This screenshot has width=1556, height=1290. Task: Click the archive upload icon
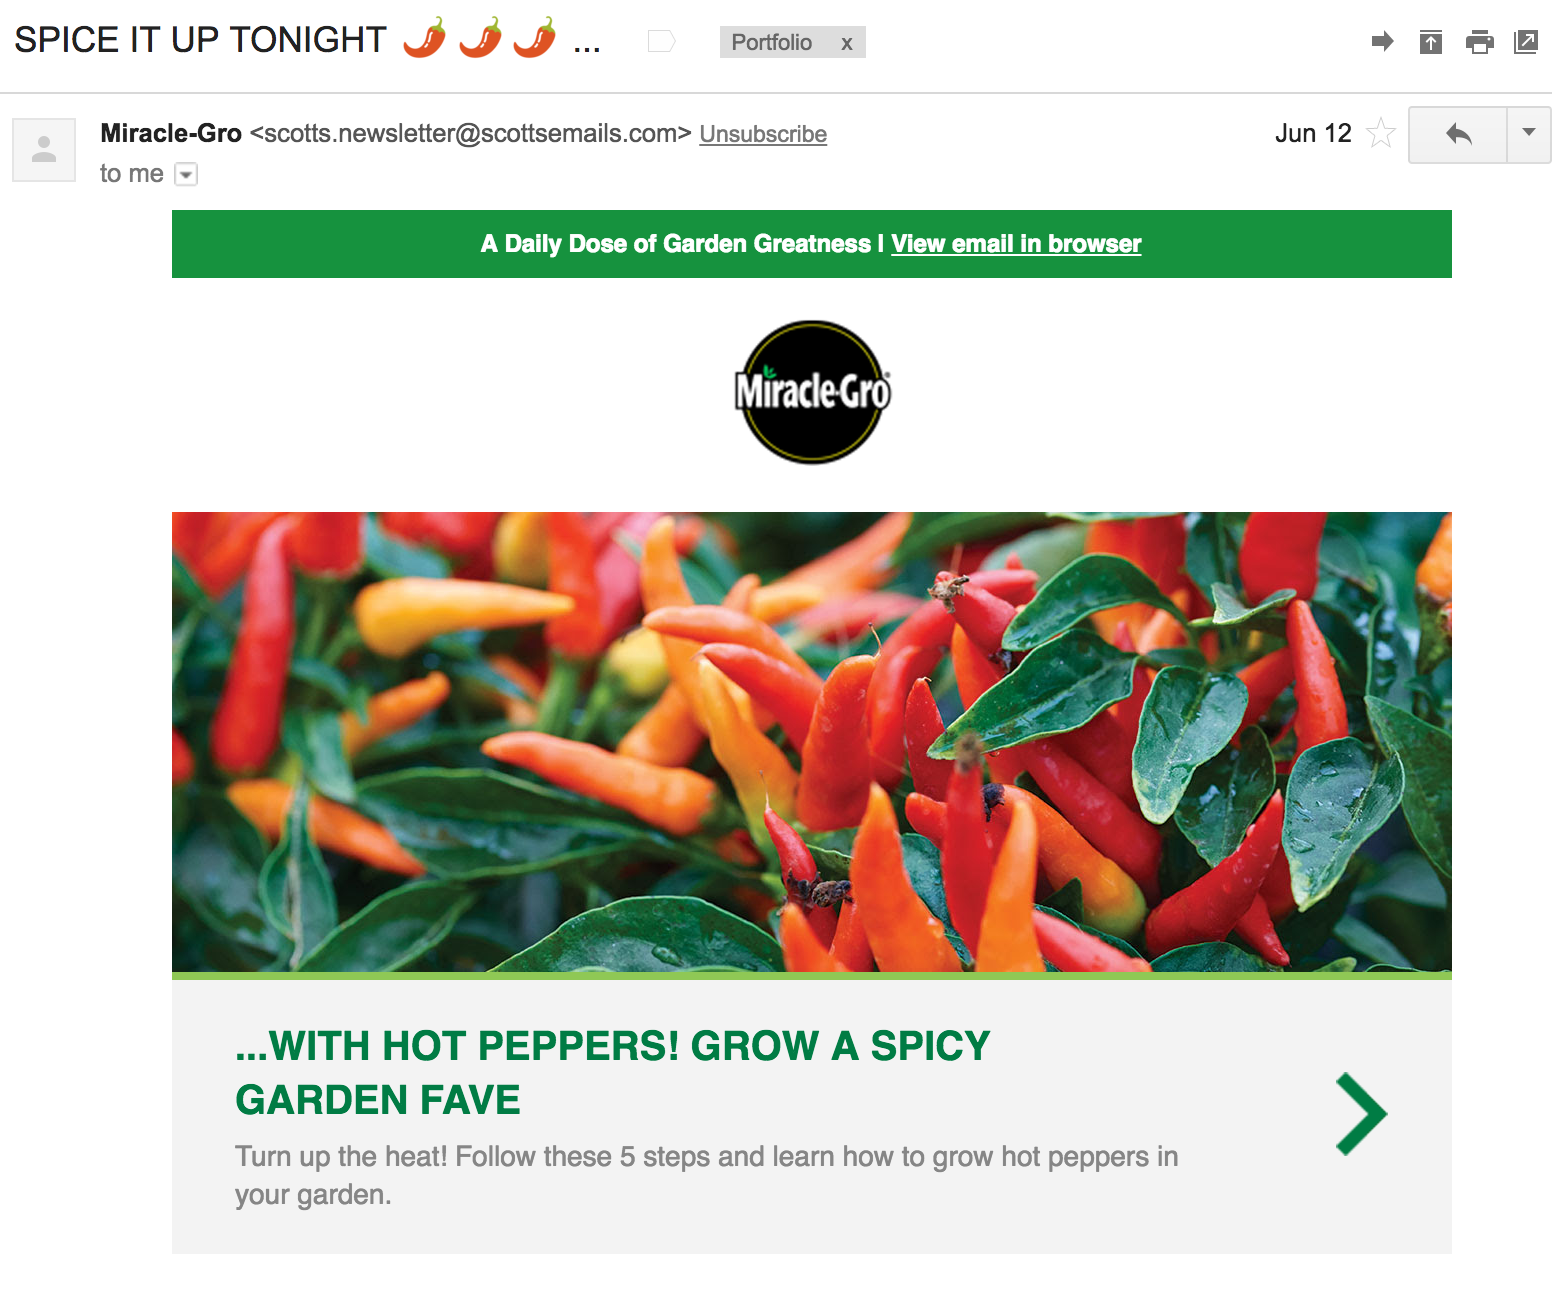click(x=1431, y=42)
